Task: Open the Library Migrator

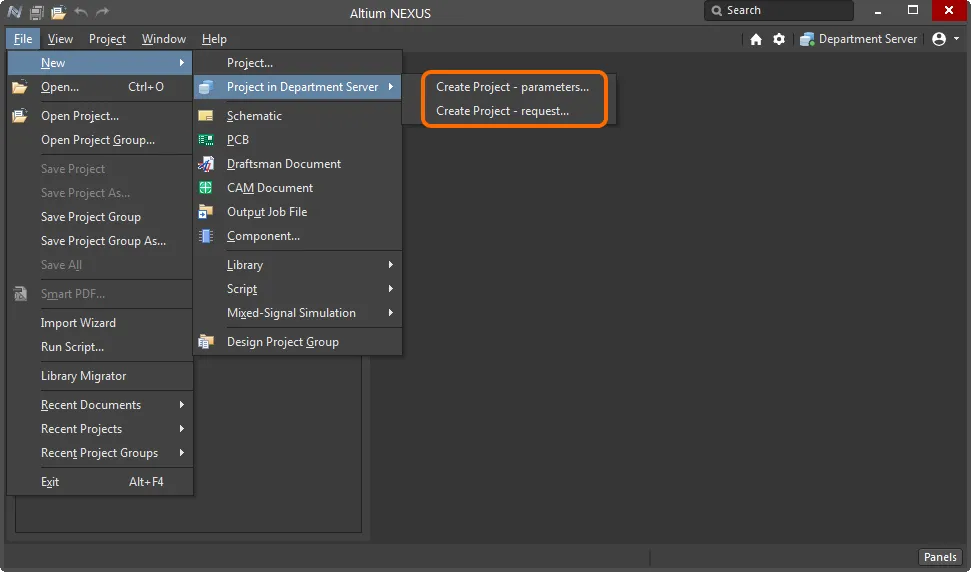Action: pyautogui.click(x=100, y=376)
